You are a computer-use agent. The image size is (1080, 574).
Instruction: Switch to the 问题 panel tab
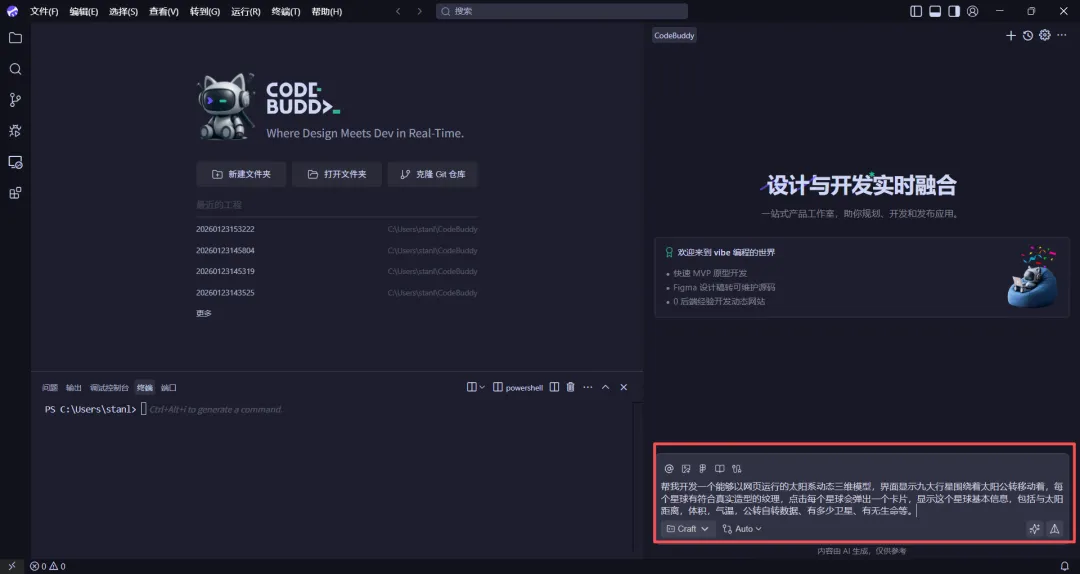coord(50,387)
